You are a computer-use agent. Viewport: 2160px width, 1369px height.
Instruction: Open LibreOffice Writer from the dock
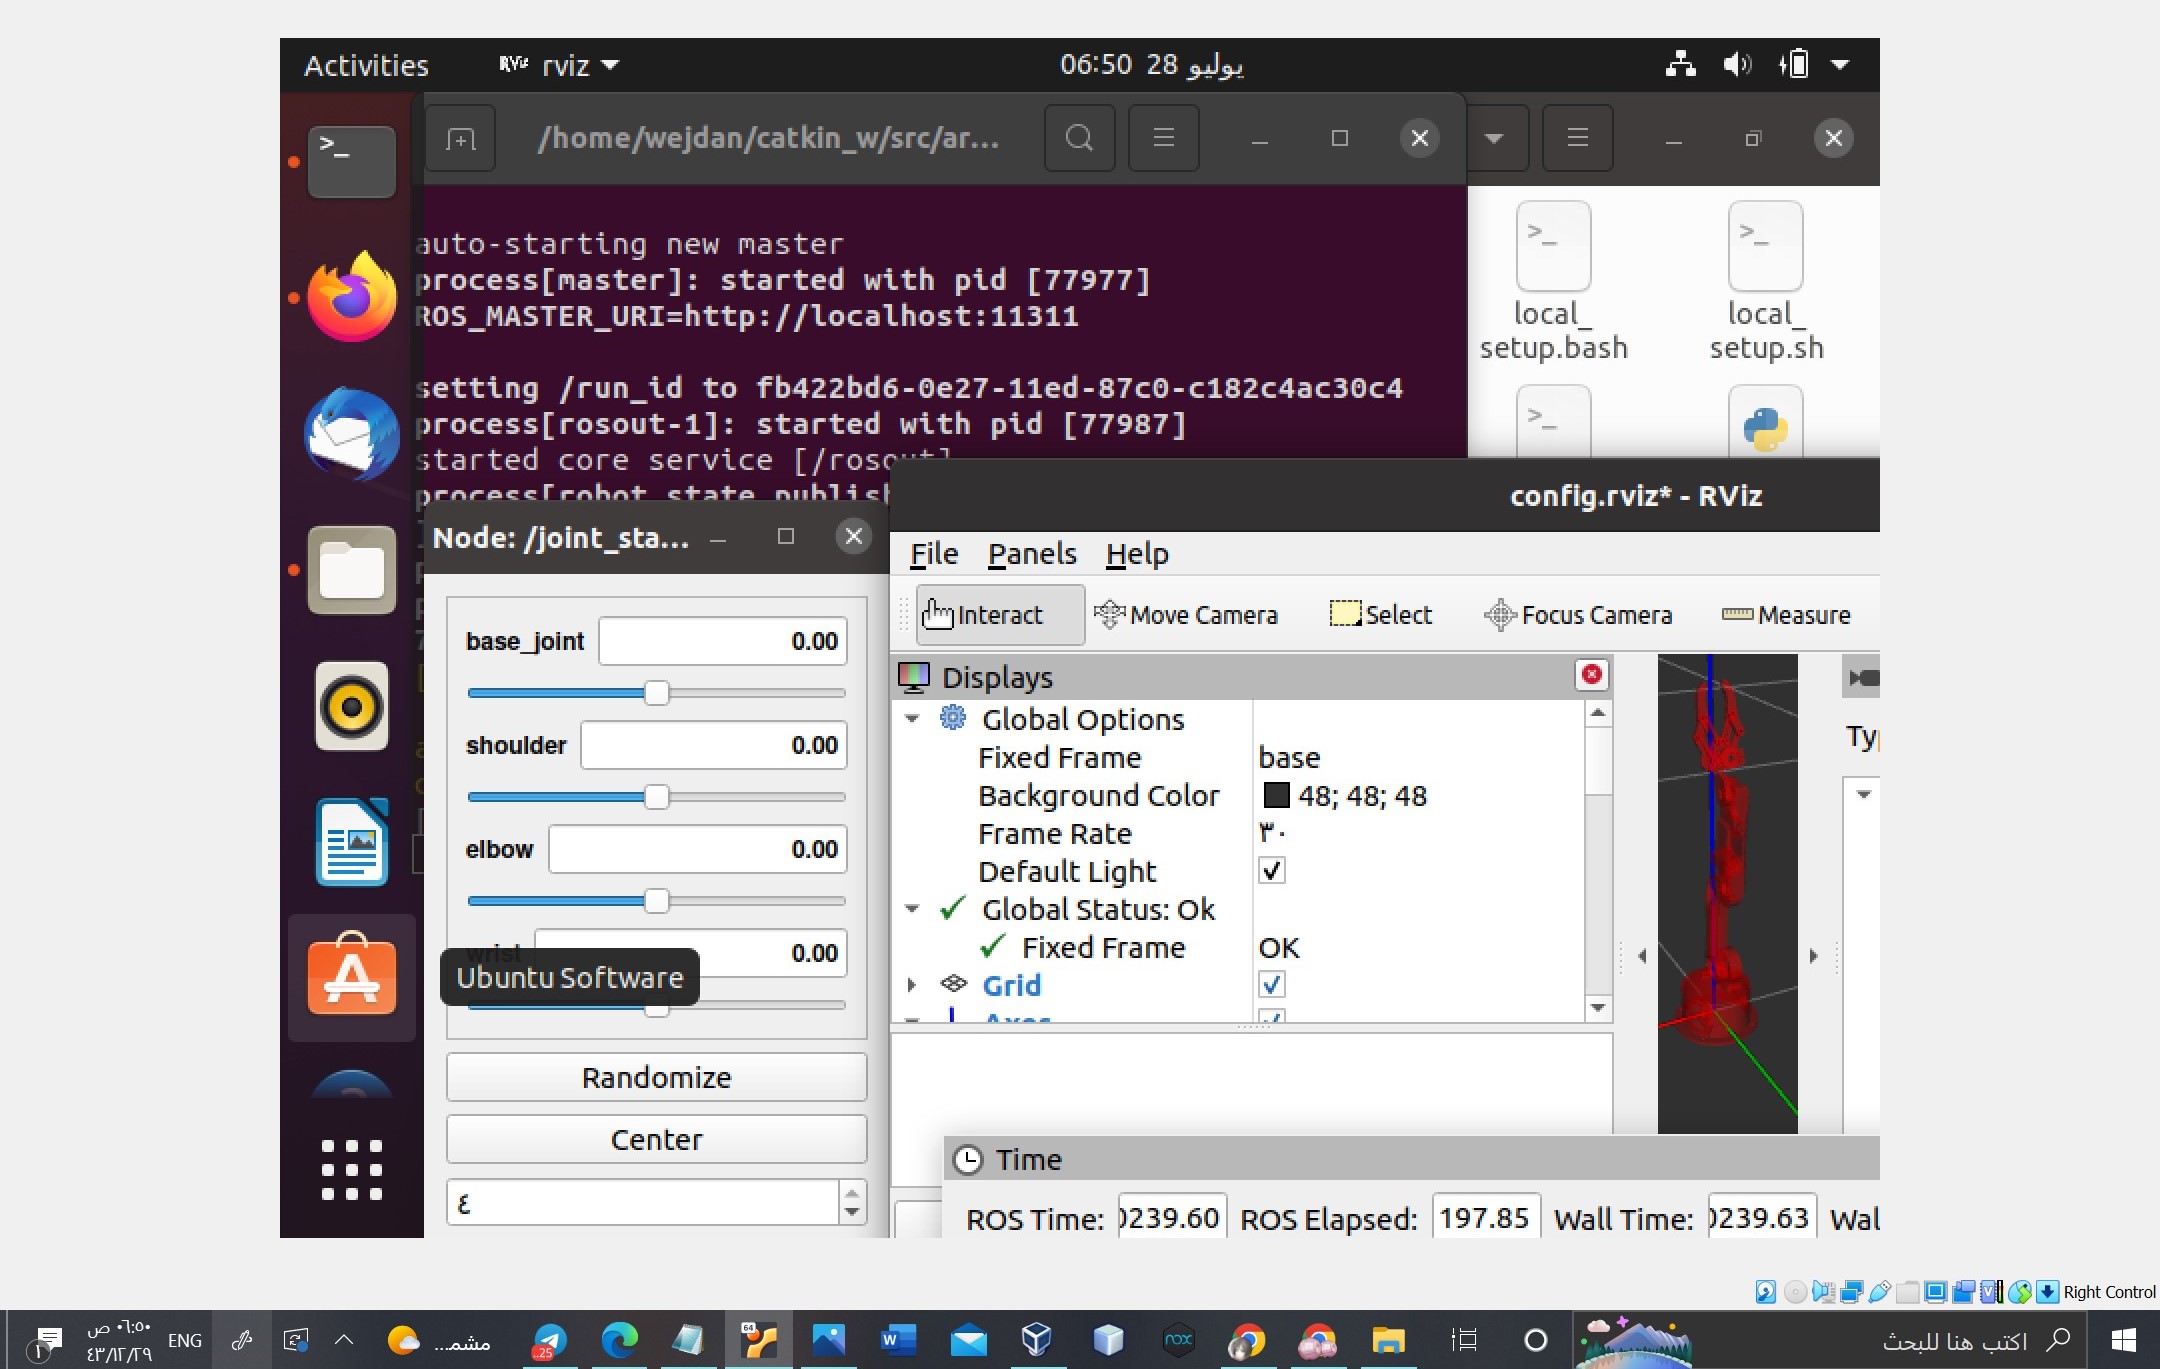tap(352, 842)
